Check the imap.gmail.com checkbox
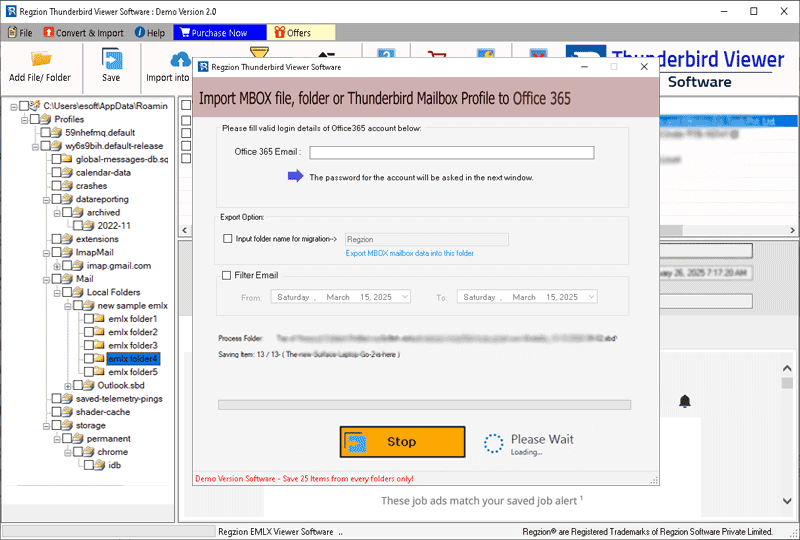 [x=67, y=265]
